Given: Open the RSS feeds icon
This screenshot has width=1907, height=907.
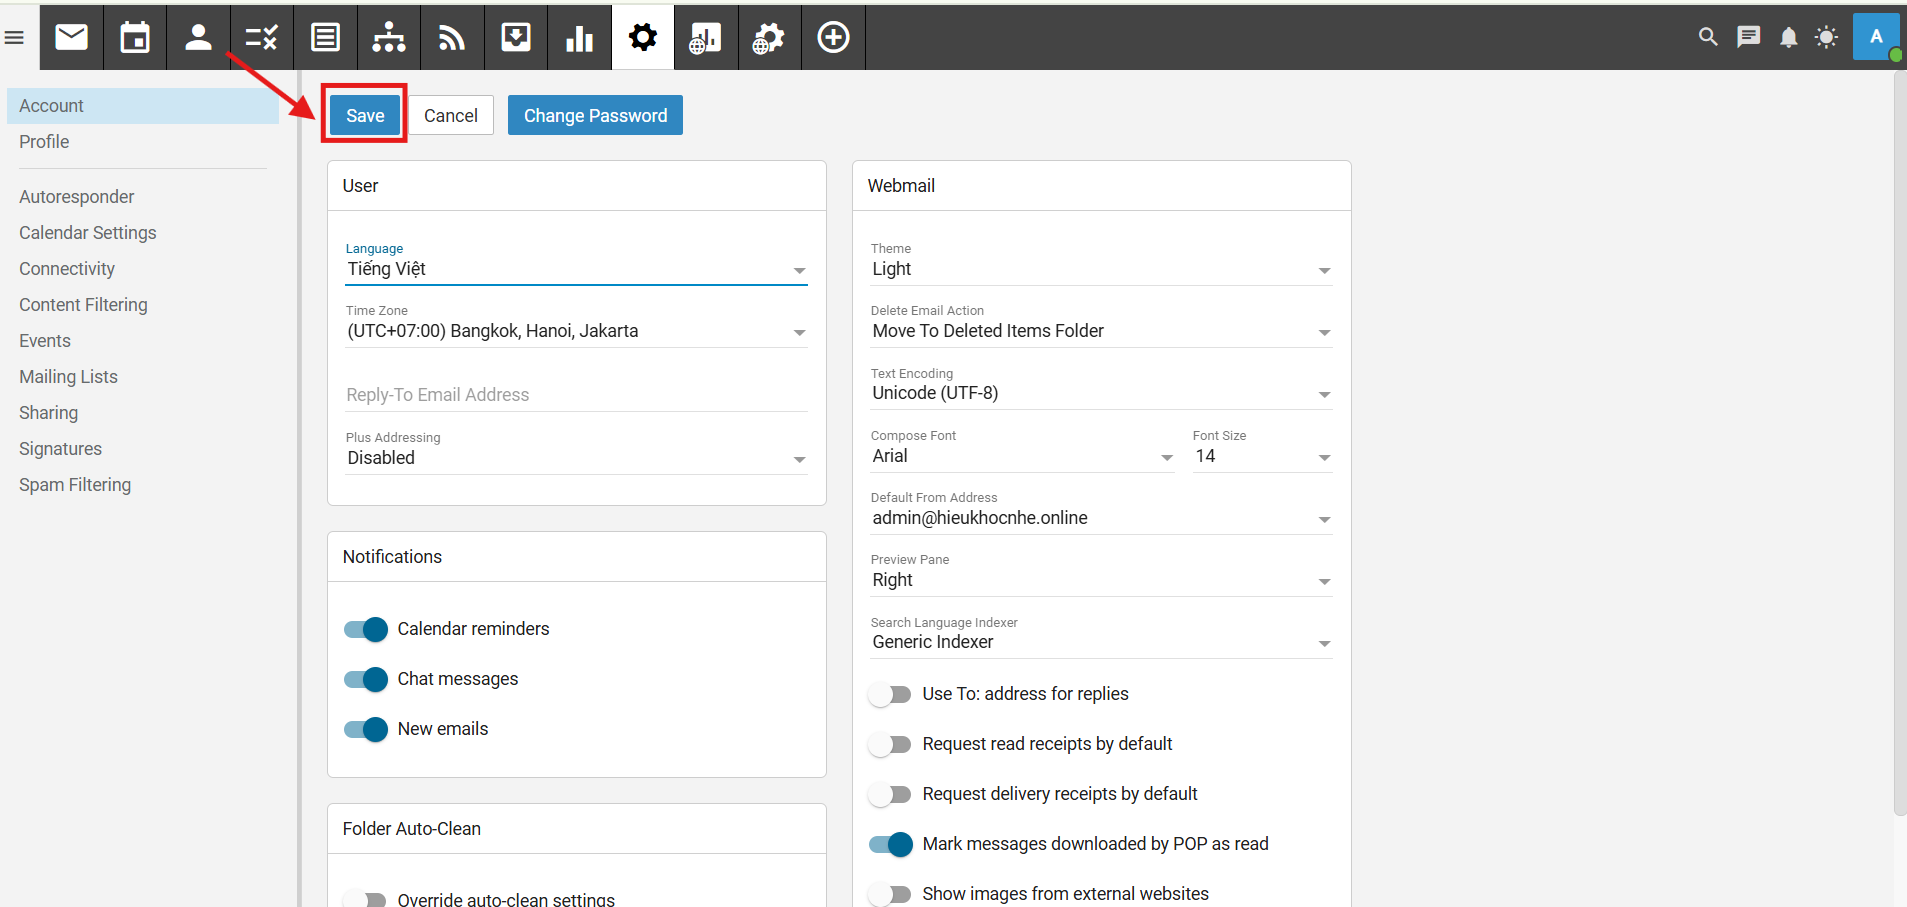Looking at the screenshot, I should (x=452, y=38).
